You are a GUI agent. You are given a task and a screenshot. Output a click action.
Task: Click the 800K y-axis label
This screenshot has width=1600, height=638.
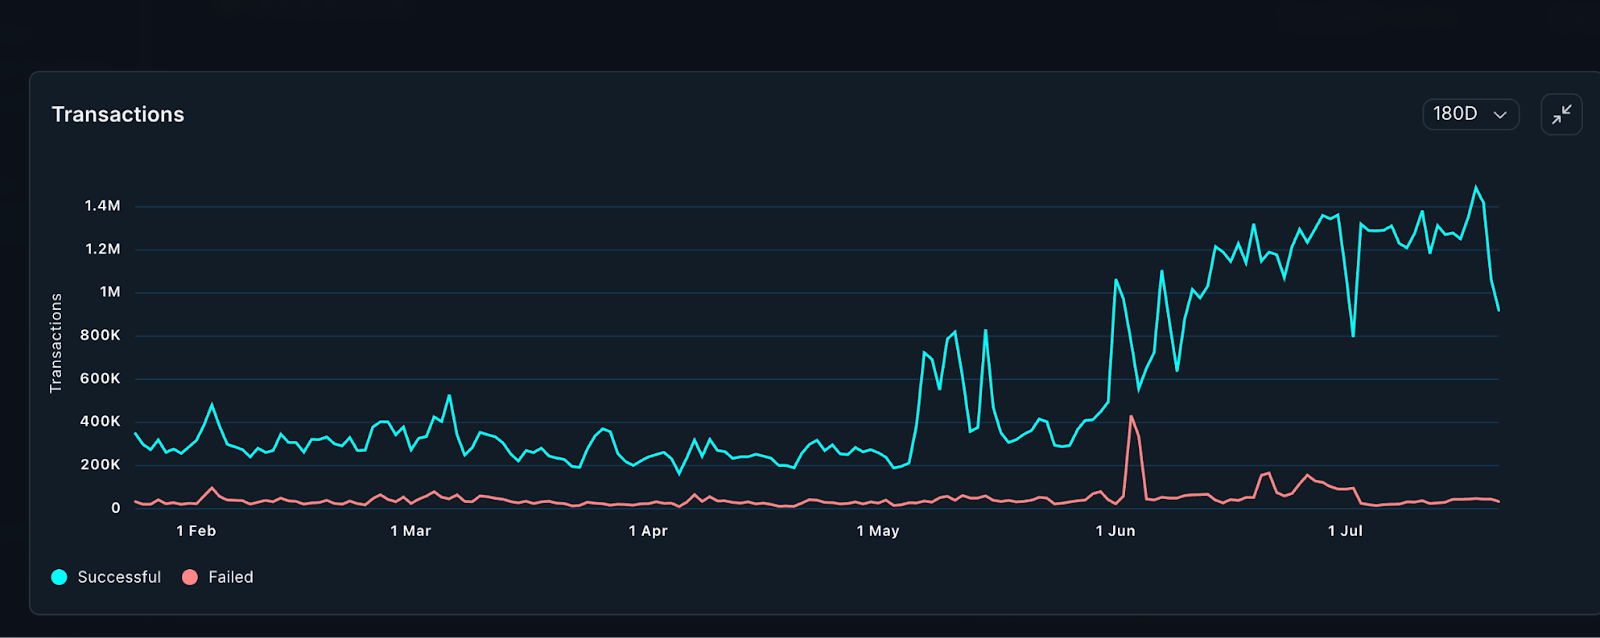click(100, 335)
